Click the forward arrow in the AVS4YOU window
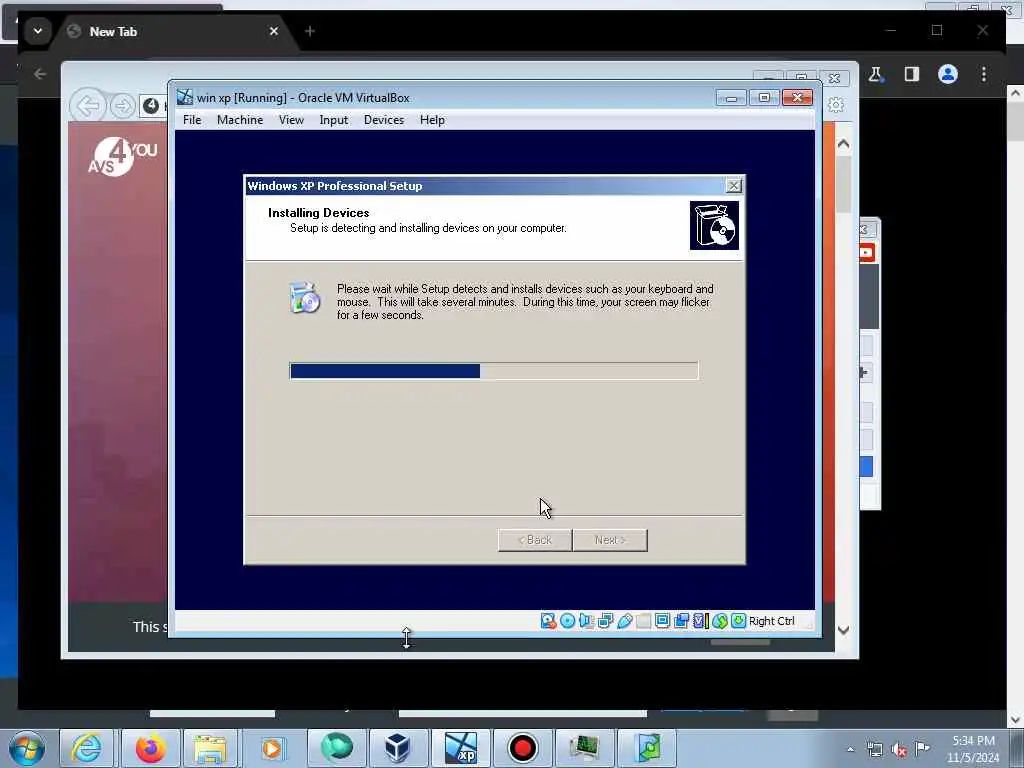1024x768 pixels. pos(122,106)
